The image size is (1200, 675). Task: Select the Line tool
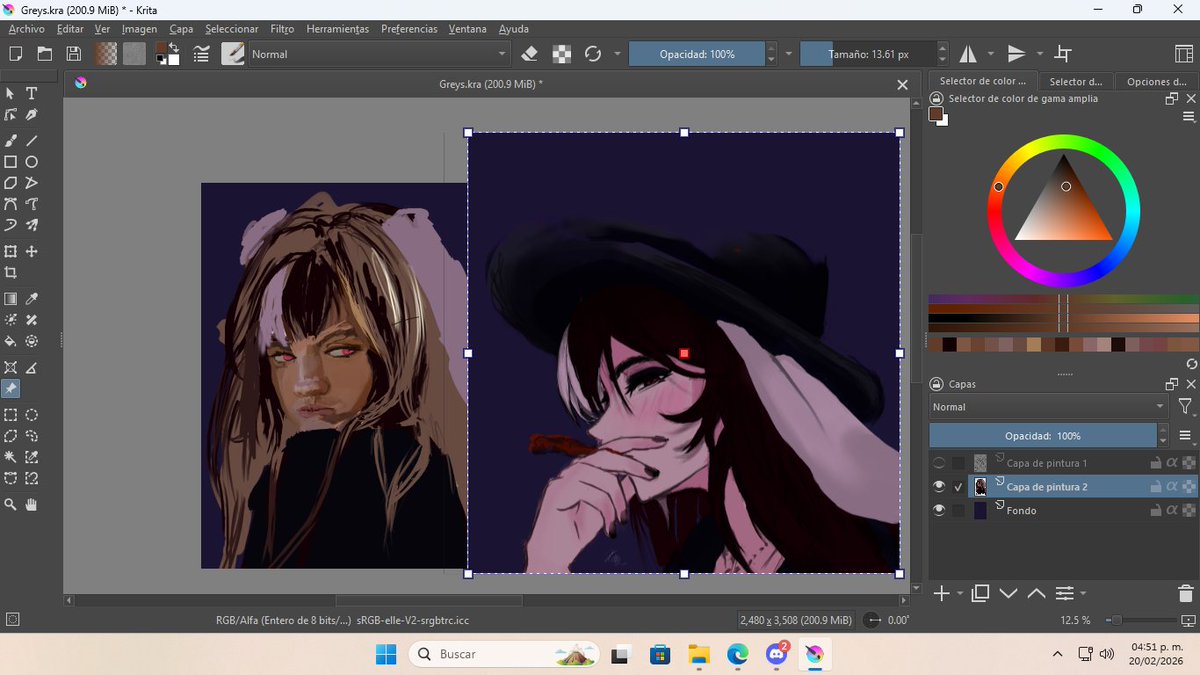click(x=31, y=141)
